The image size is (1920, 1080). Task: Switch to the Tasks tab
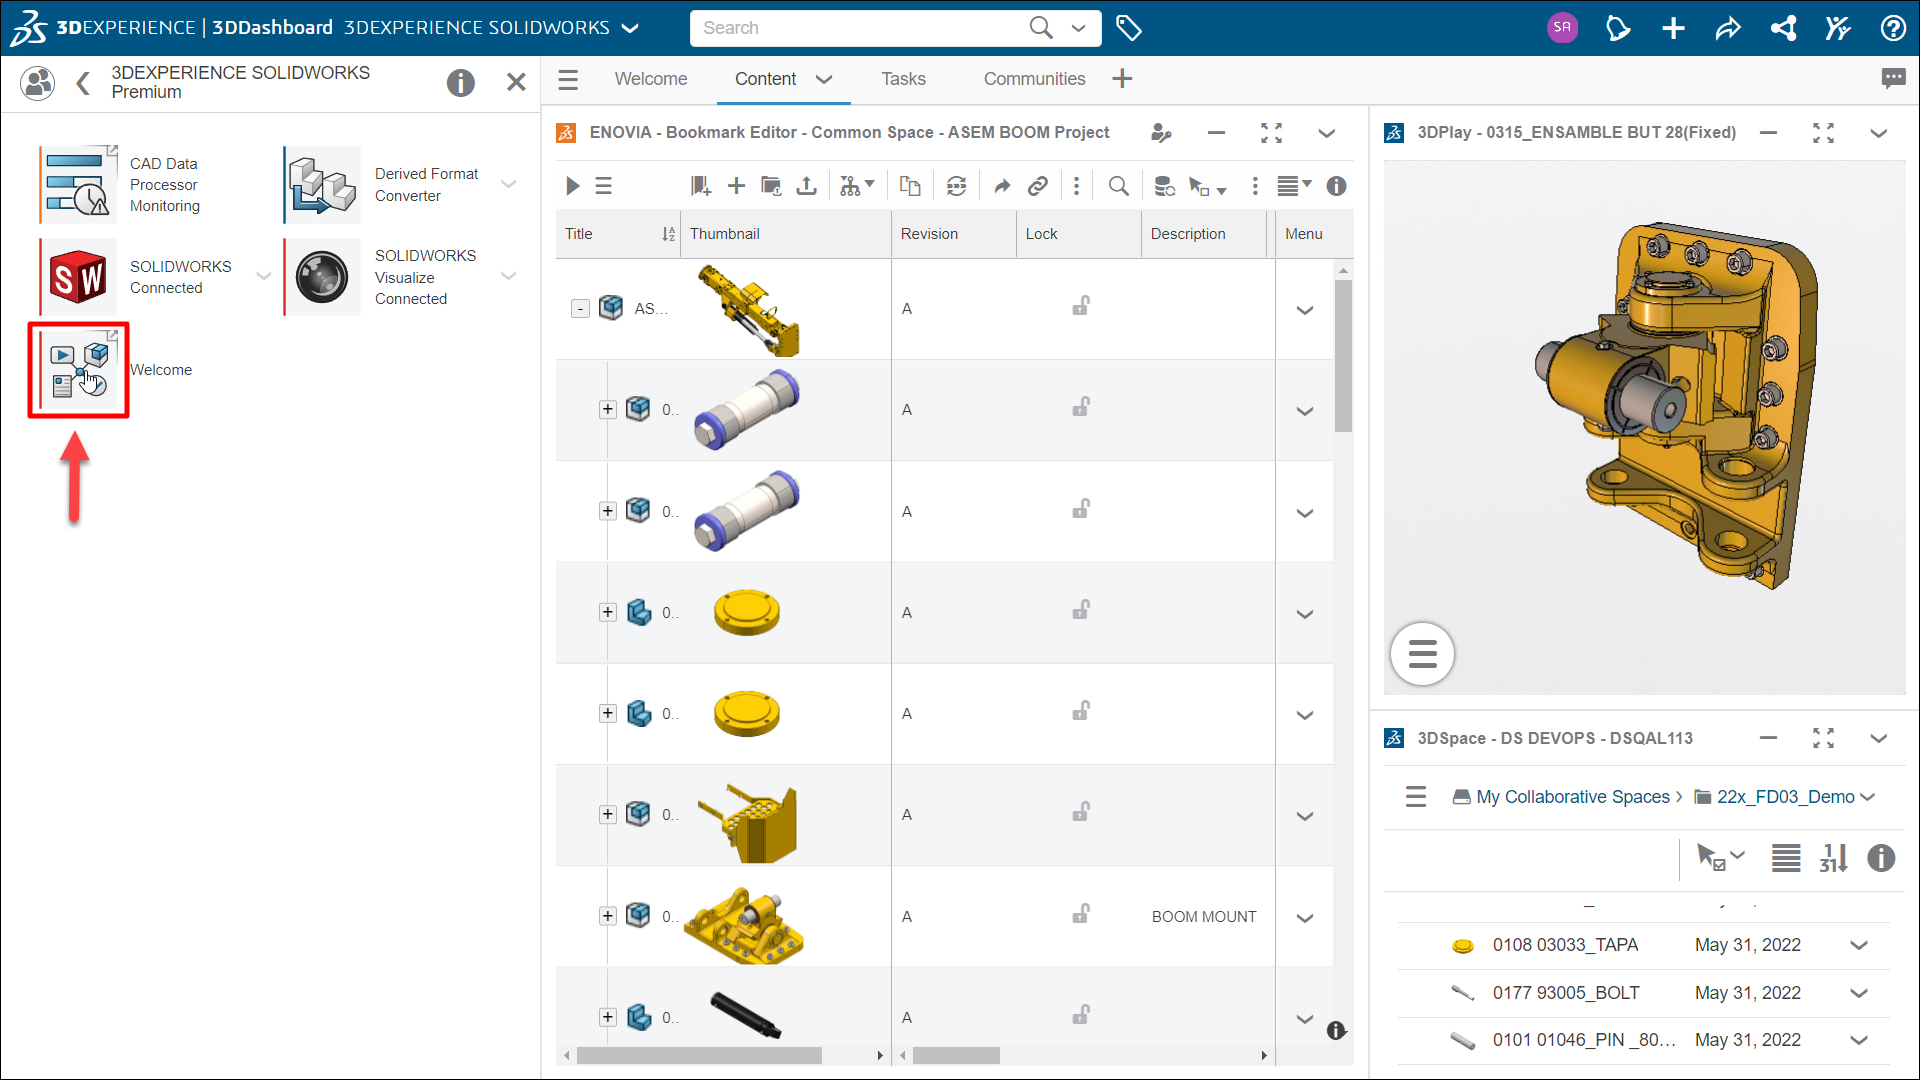(x=903, y=79)
